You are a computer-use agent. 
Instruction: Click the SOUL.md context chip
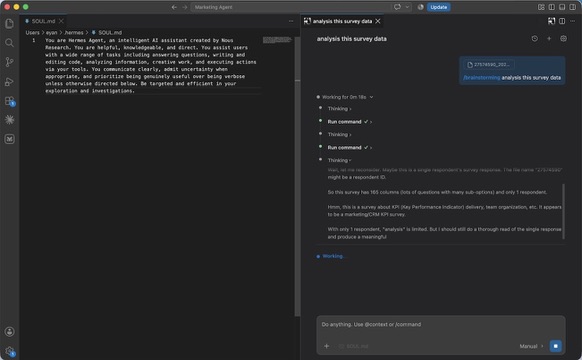click(353, 346)
